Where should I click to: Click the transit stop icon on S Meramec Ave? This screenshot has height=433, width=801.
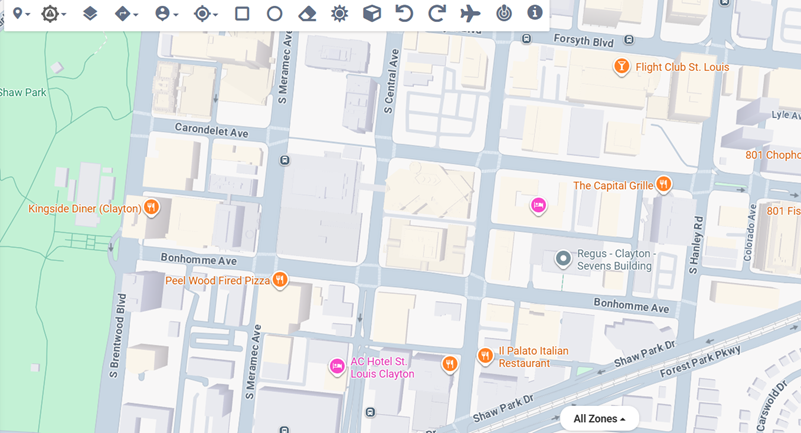[x=285, y=161]
